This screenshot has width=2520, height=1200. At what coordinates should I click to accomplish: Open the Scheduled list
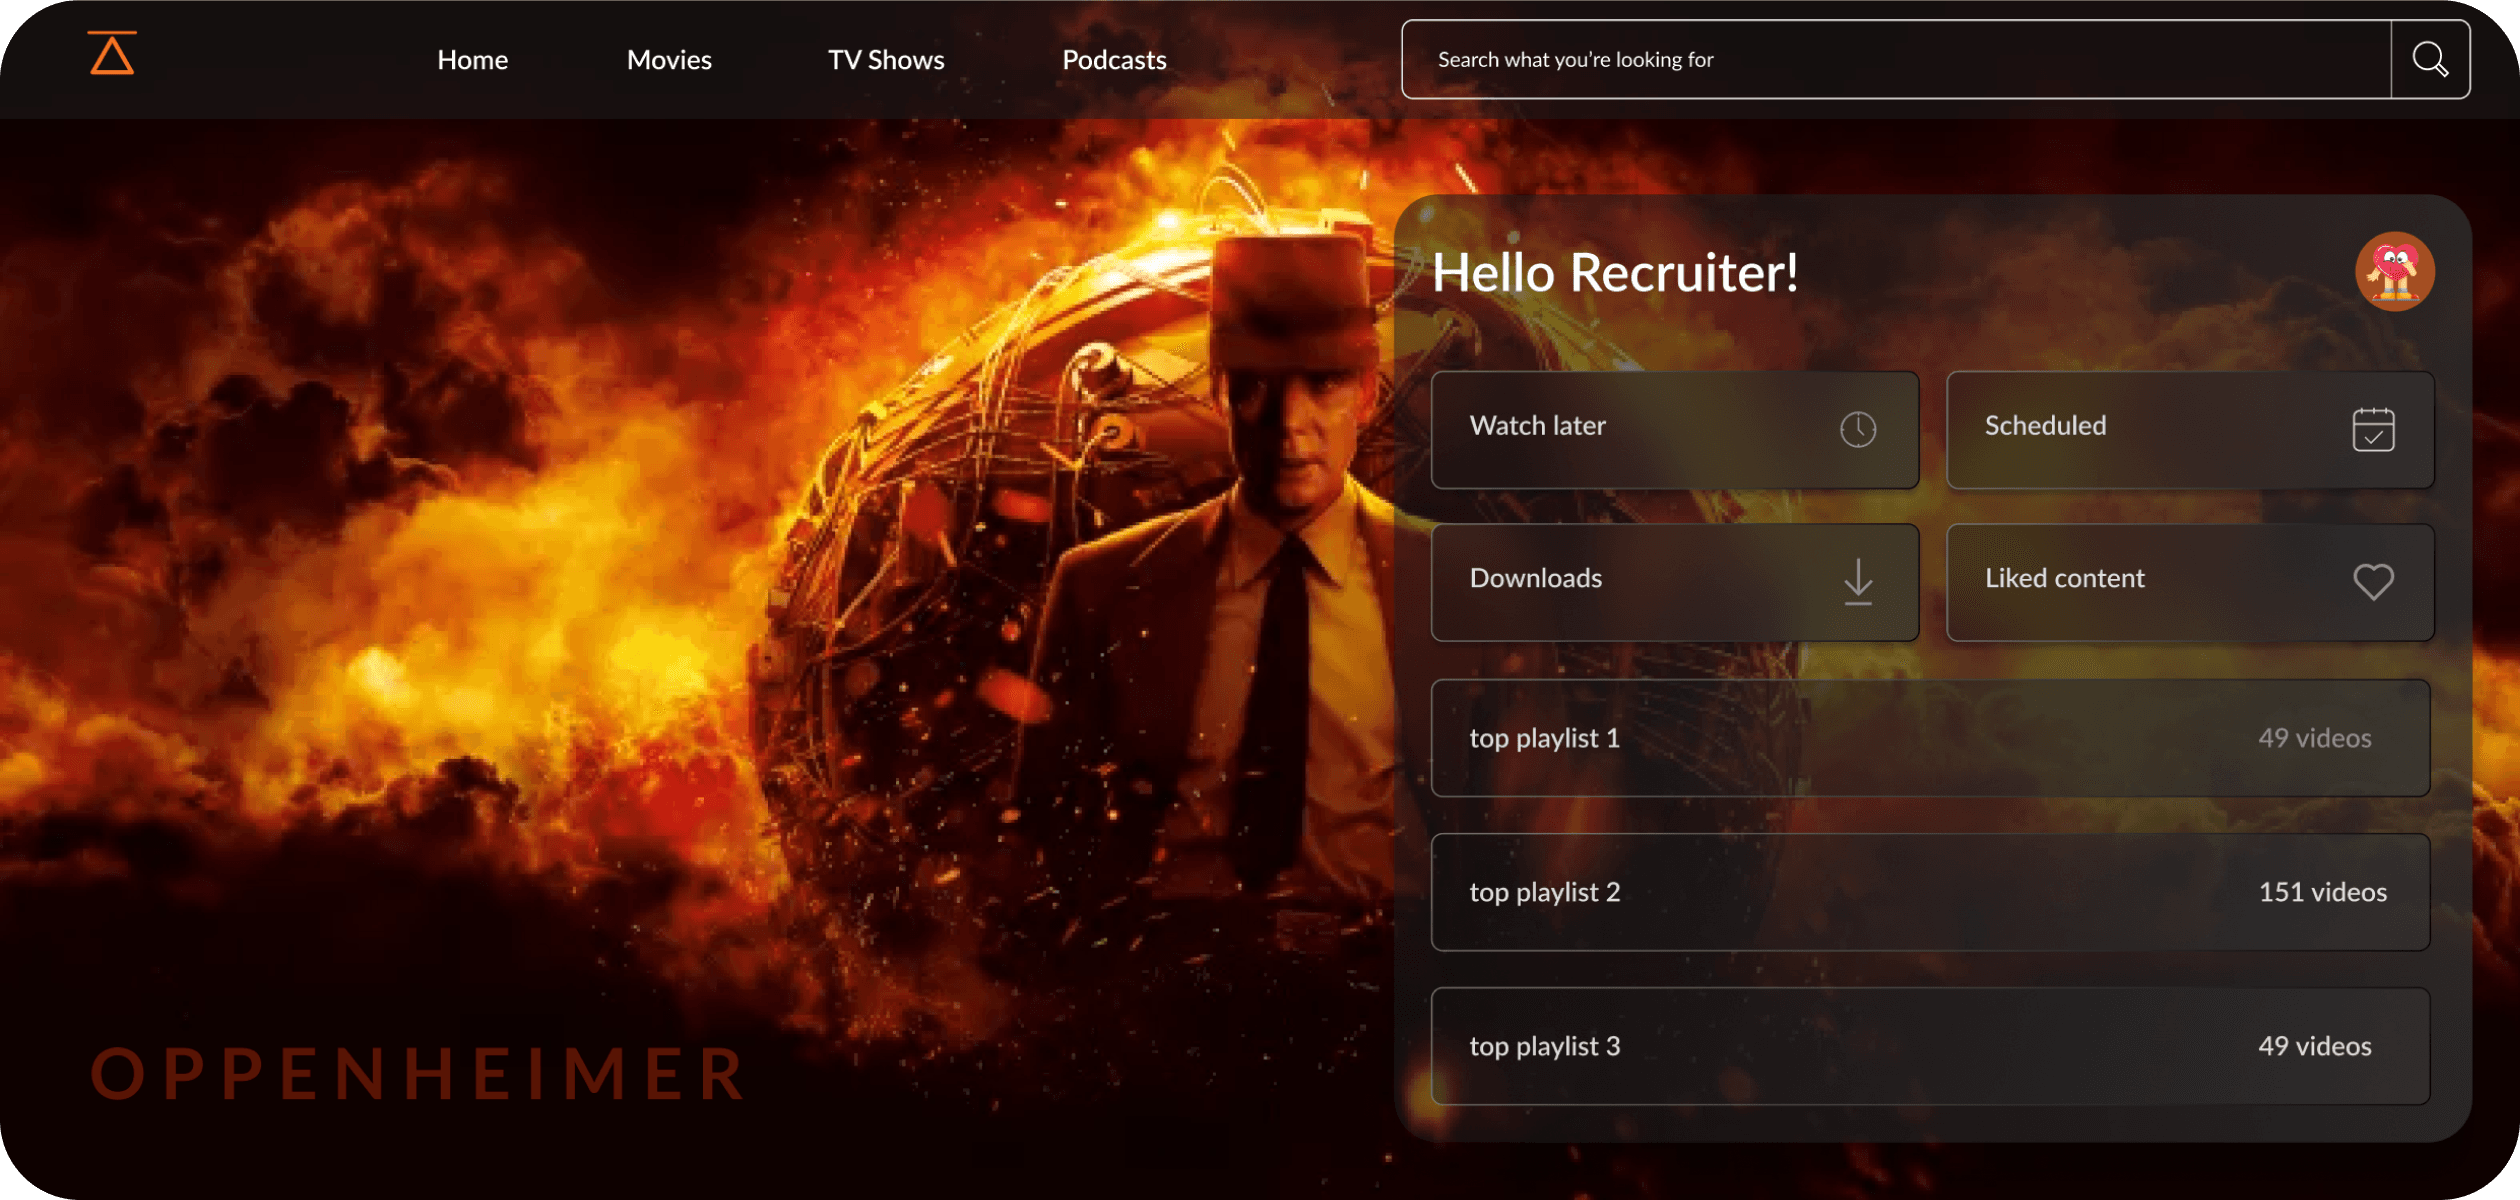[2190, 430]
